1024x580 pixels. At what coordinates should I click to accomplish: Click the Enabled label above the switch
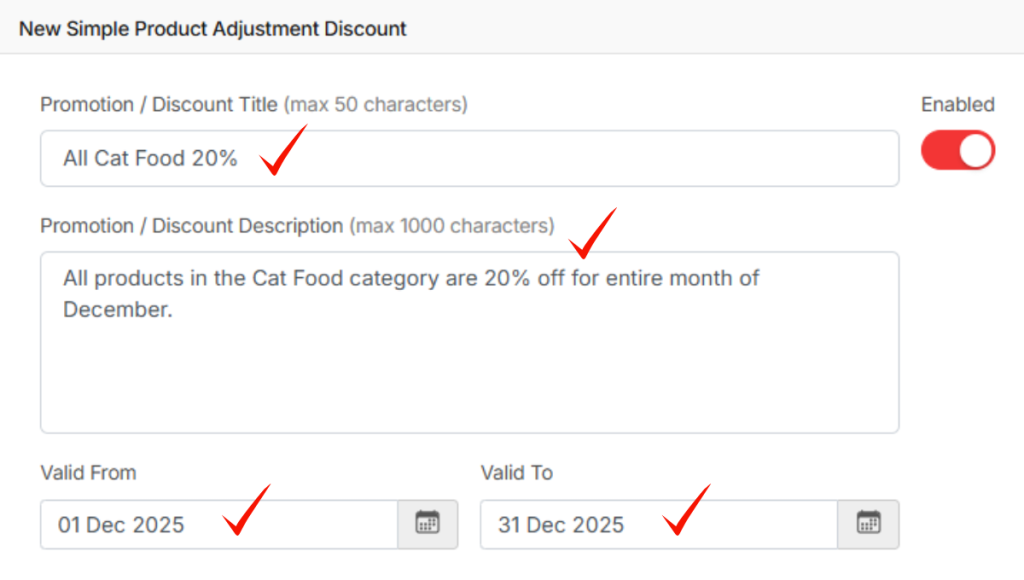pyautogui.click(x=958, y=105)
